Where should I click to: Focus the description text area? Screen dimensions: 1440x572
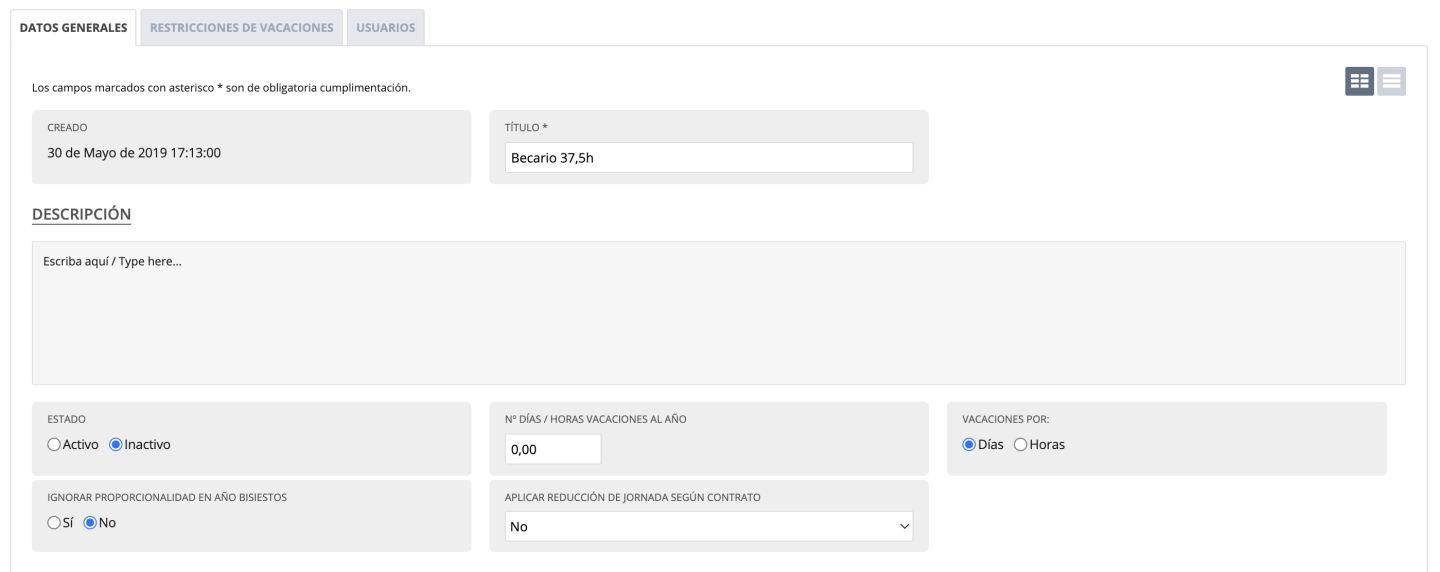pos(718,313)
